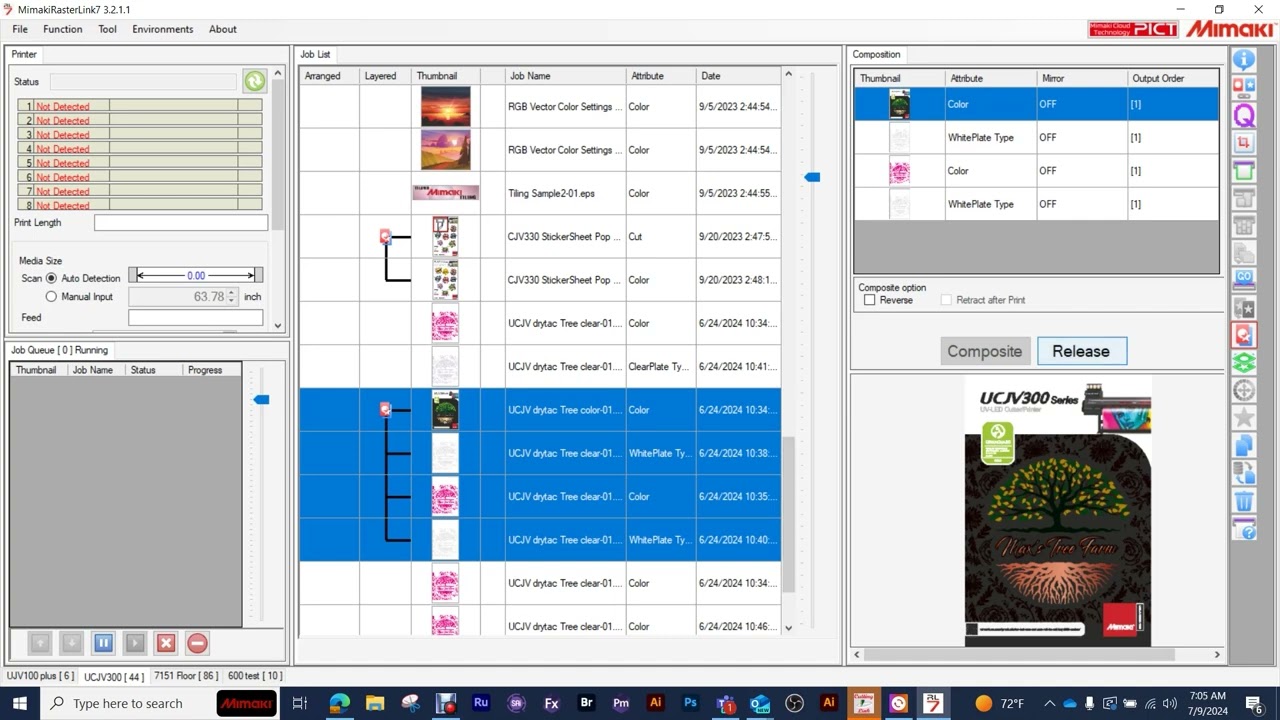
Task: Select the Tiling Sample2-01.eps job thumbnail
Action: (445, 193)
